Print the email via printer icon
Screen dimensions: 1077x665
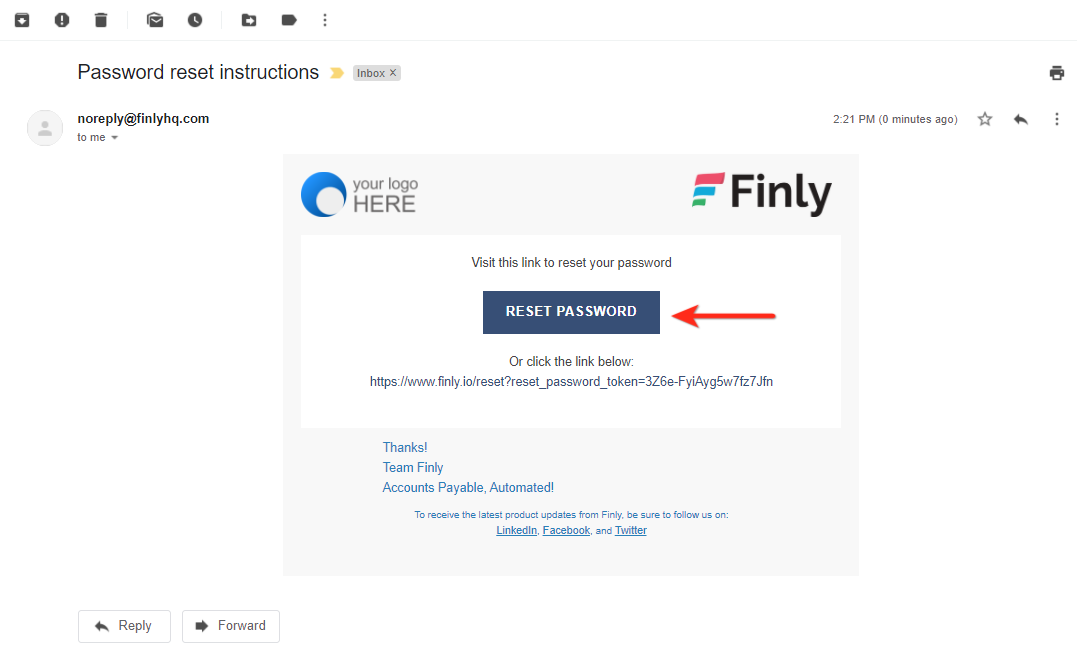1056,72
